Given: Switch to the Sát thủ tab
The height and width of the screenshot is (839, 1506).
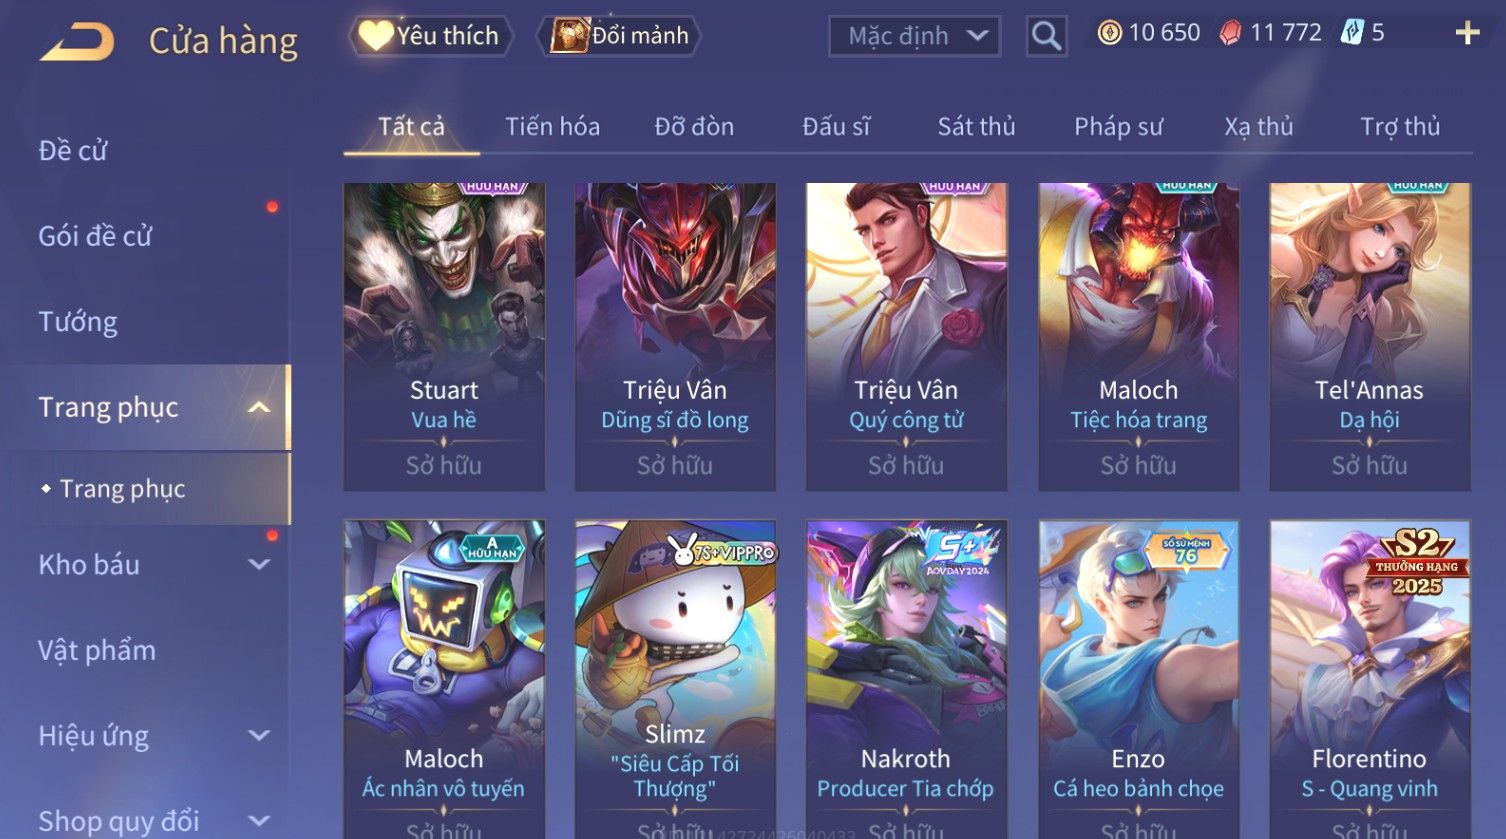Looking at the screenshot, I should click(x=976, y=127).
